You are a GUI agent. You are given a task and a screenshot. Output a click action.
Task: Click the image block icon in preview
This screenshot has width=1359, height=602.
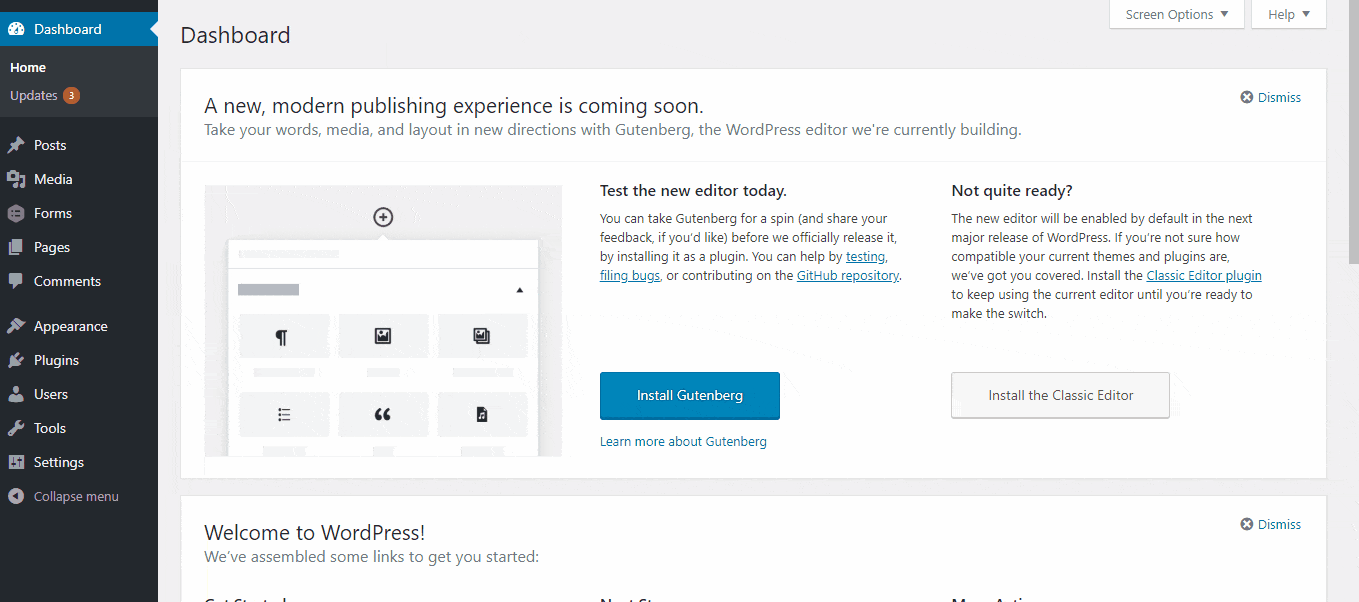tap(383, 337)
